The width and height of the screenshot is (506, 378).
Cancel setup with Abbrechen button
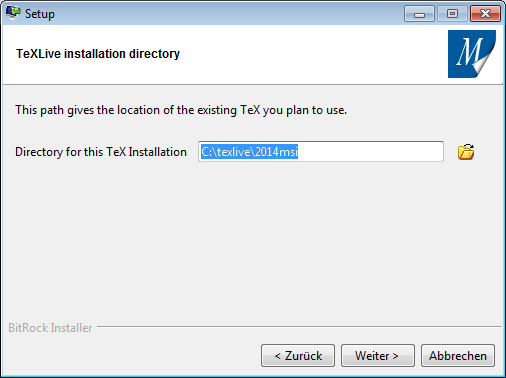[458, 356]
